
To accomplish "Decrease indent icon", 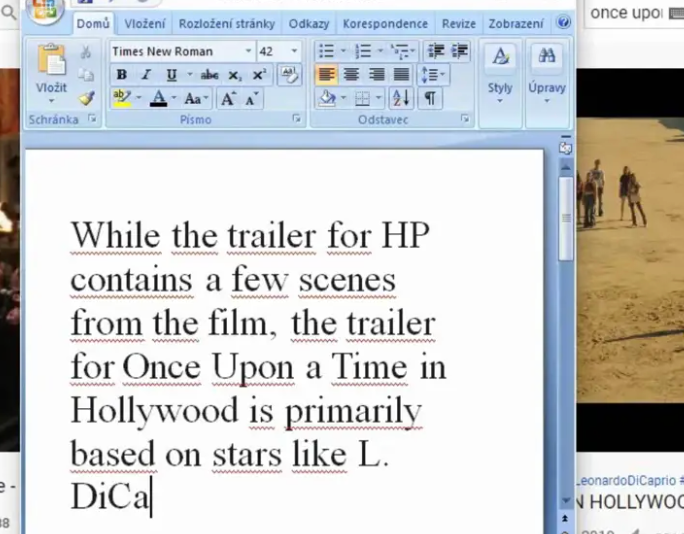I will point(435,51).
